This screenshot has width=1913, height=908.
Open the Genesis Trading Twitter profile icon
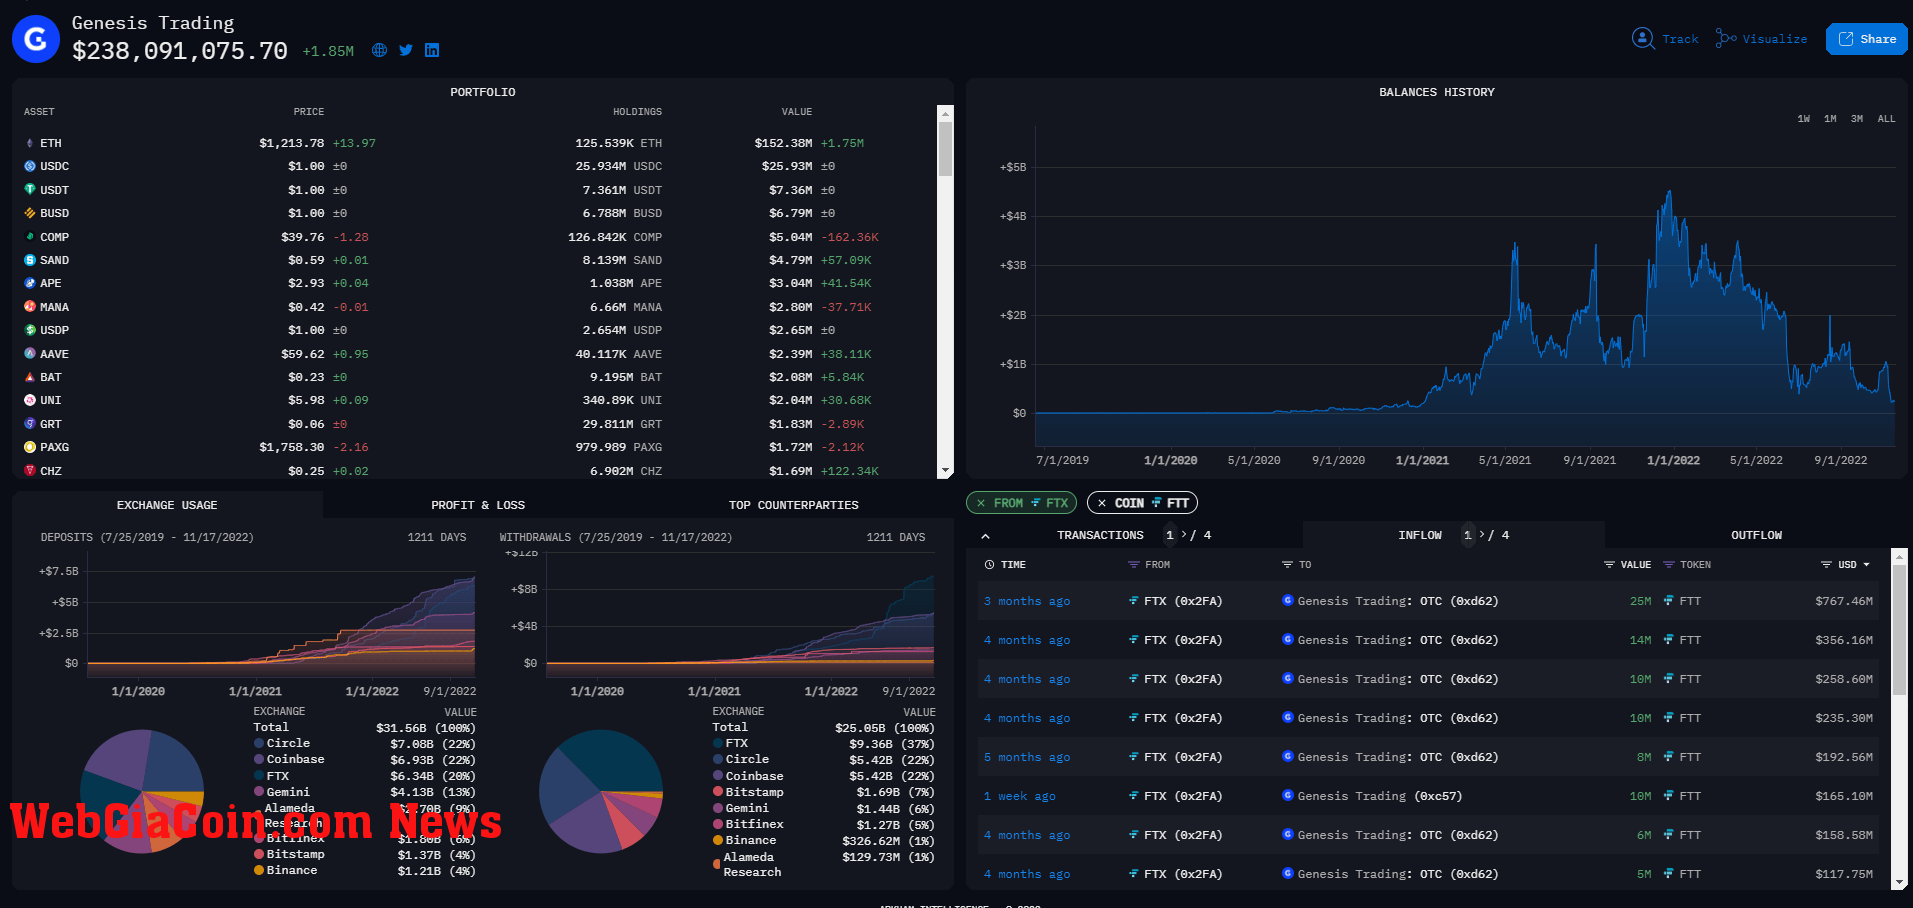pos(406,50)
